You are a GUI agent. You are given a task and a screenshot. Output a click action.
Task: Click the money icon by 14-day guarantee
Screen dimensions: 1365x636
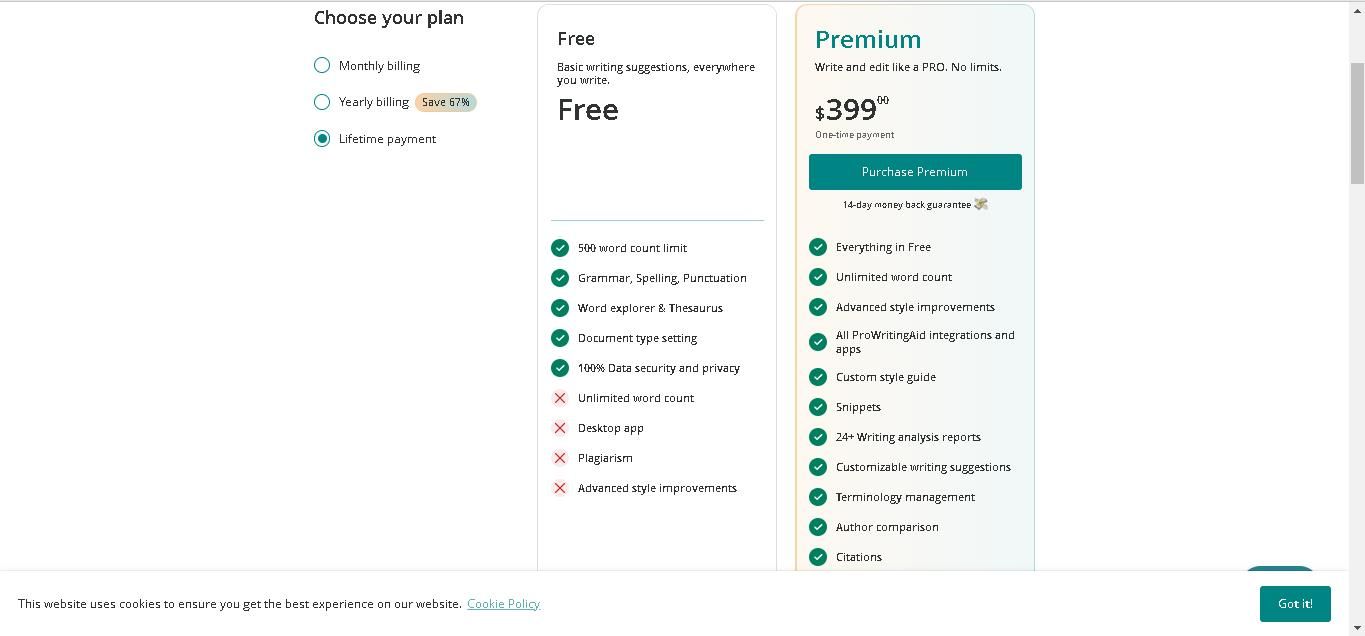[x=981, y=204]
